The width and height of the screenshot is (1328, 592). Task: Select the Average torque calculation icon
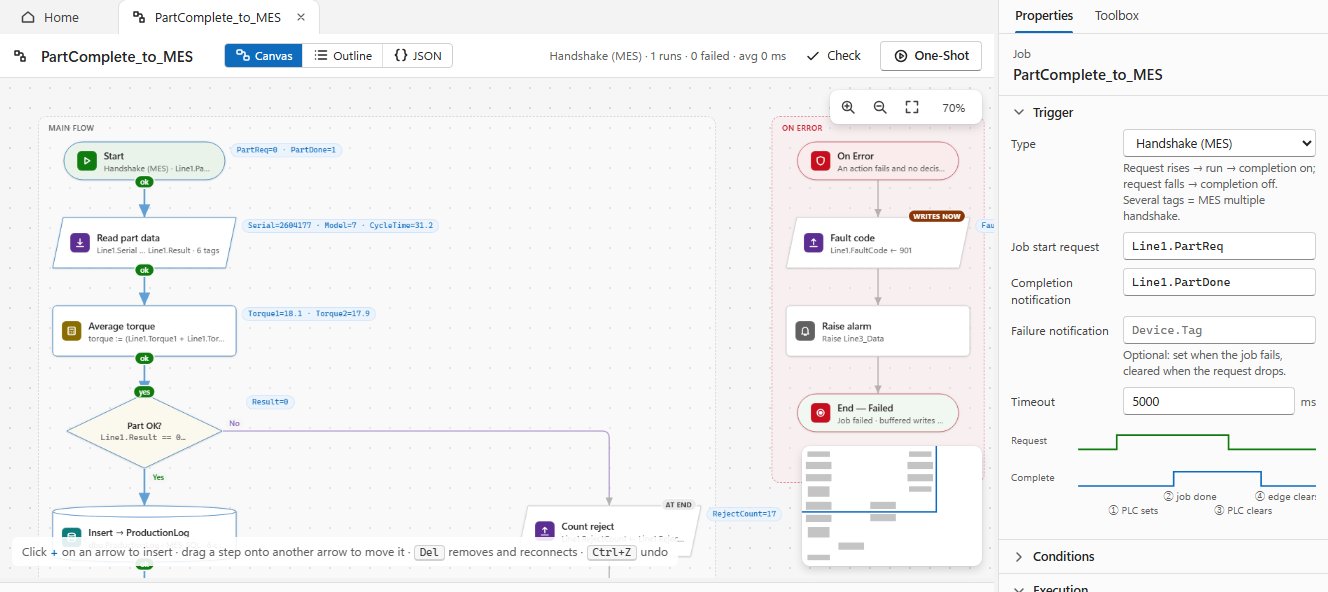point(71,331)
